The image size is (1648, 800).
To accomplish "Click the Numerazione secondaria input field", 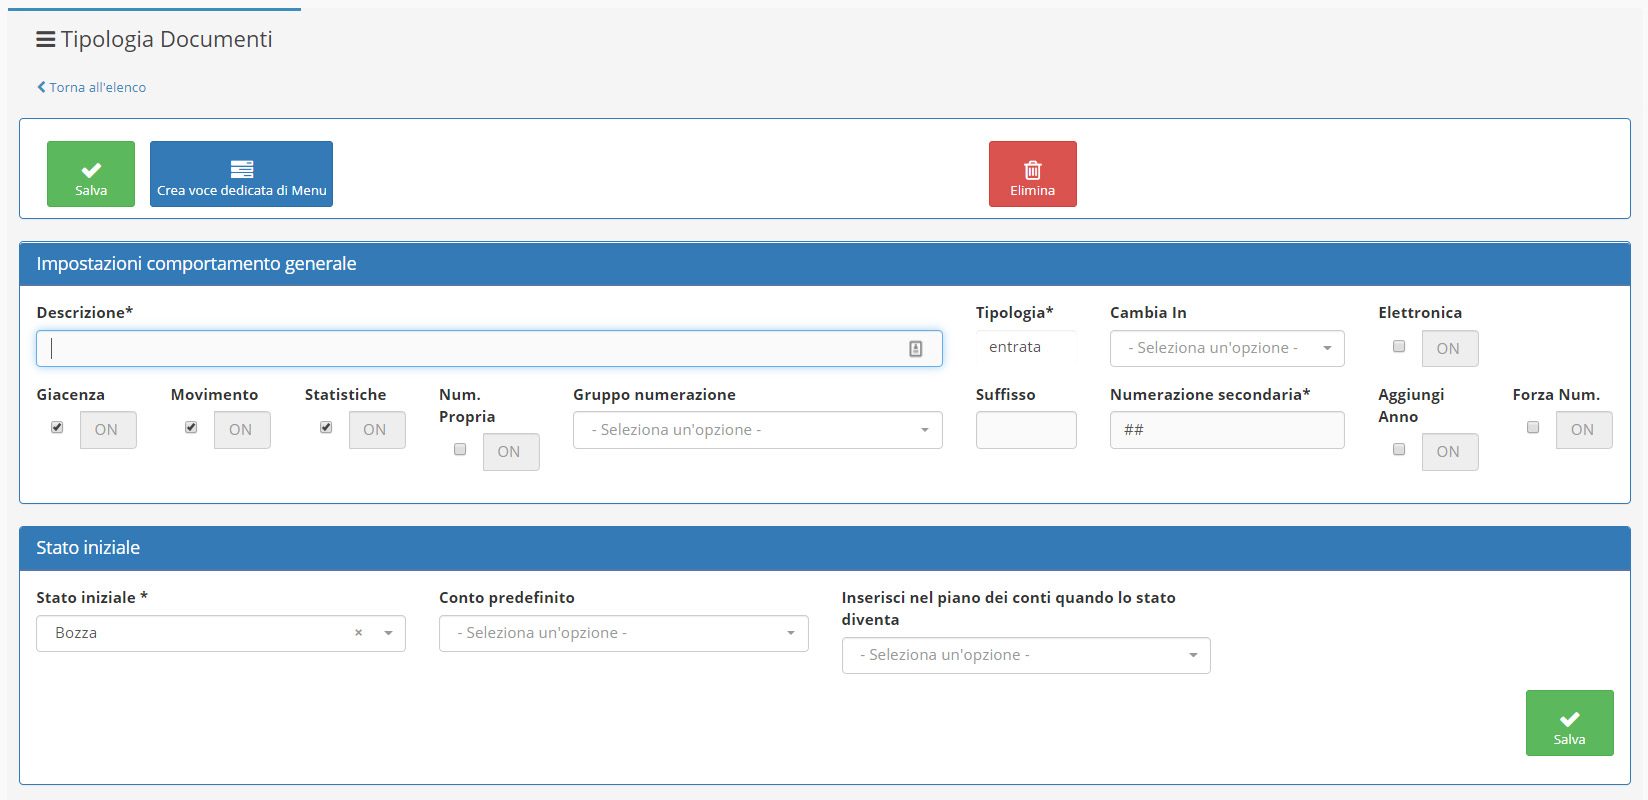I will click(x=1226, y=430).
